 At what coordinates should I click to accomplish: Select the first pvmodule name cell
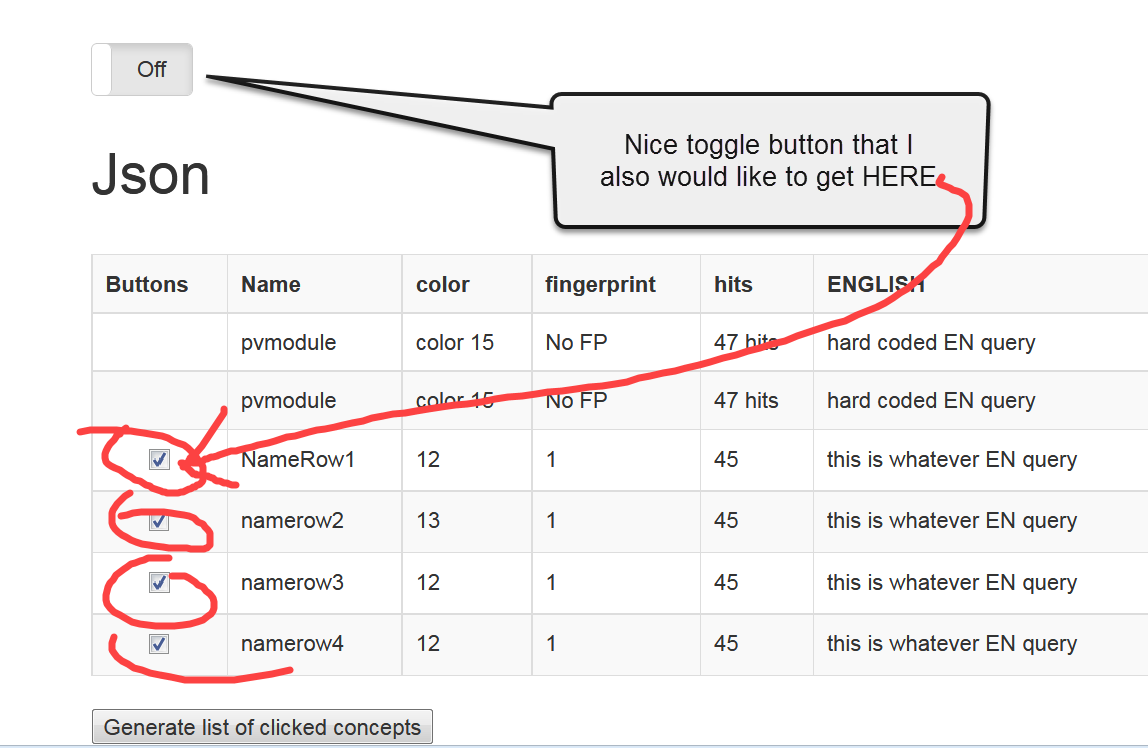tap(288, 342)
